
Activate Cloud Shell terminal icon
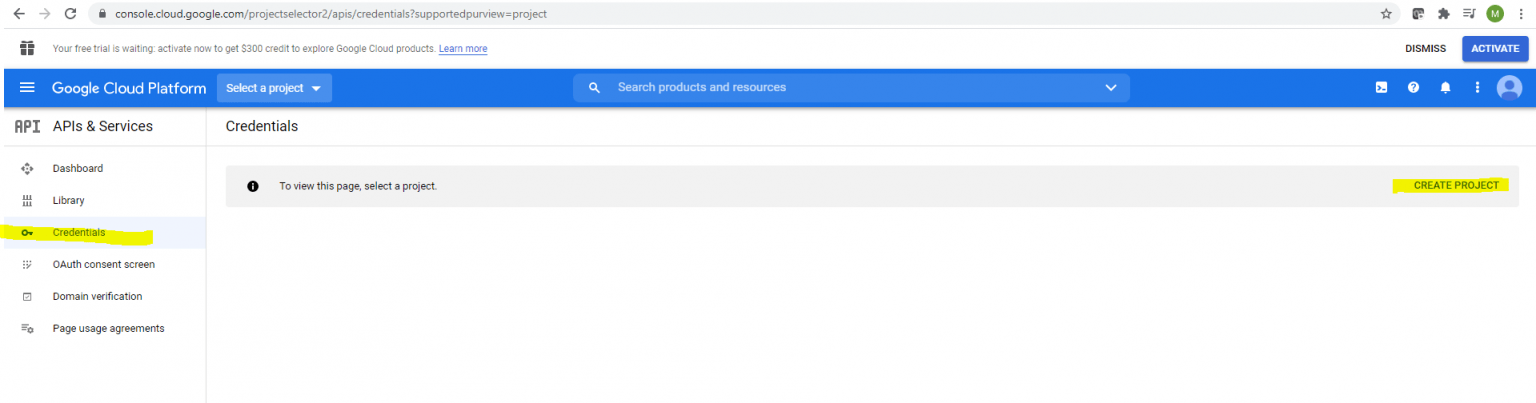point(1381,88)
